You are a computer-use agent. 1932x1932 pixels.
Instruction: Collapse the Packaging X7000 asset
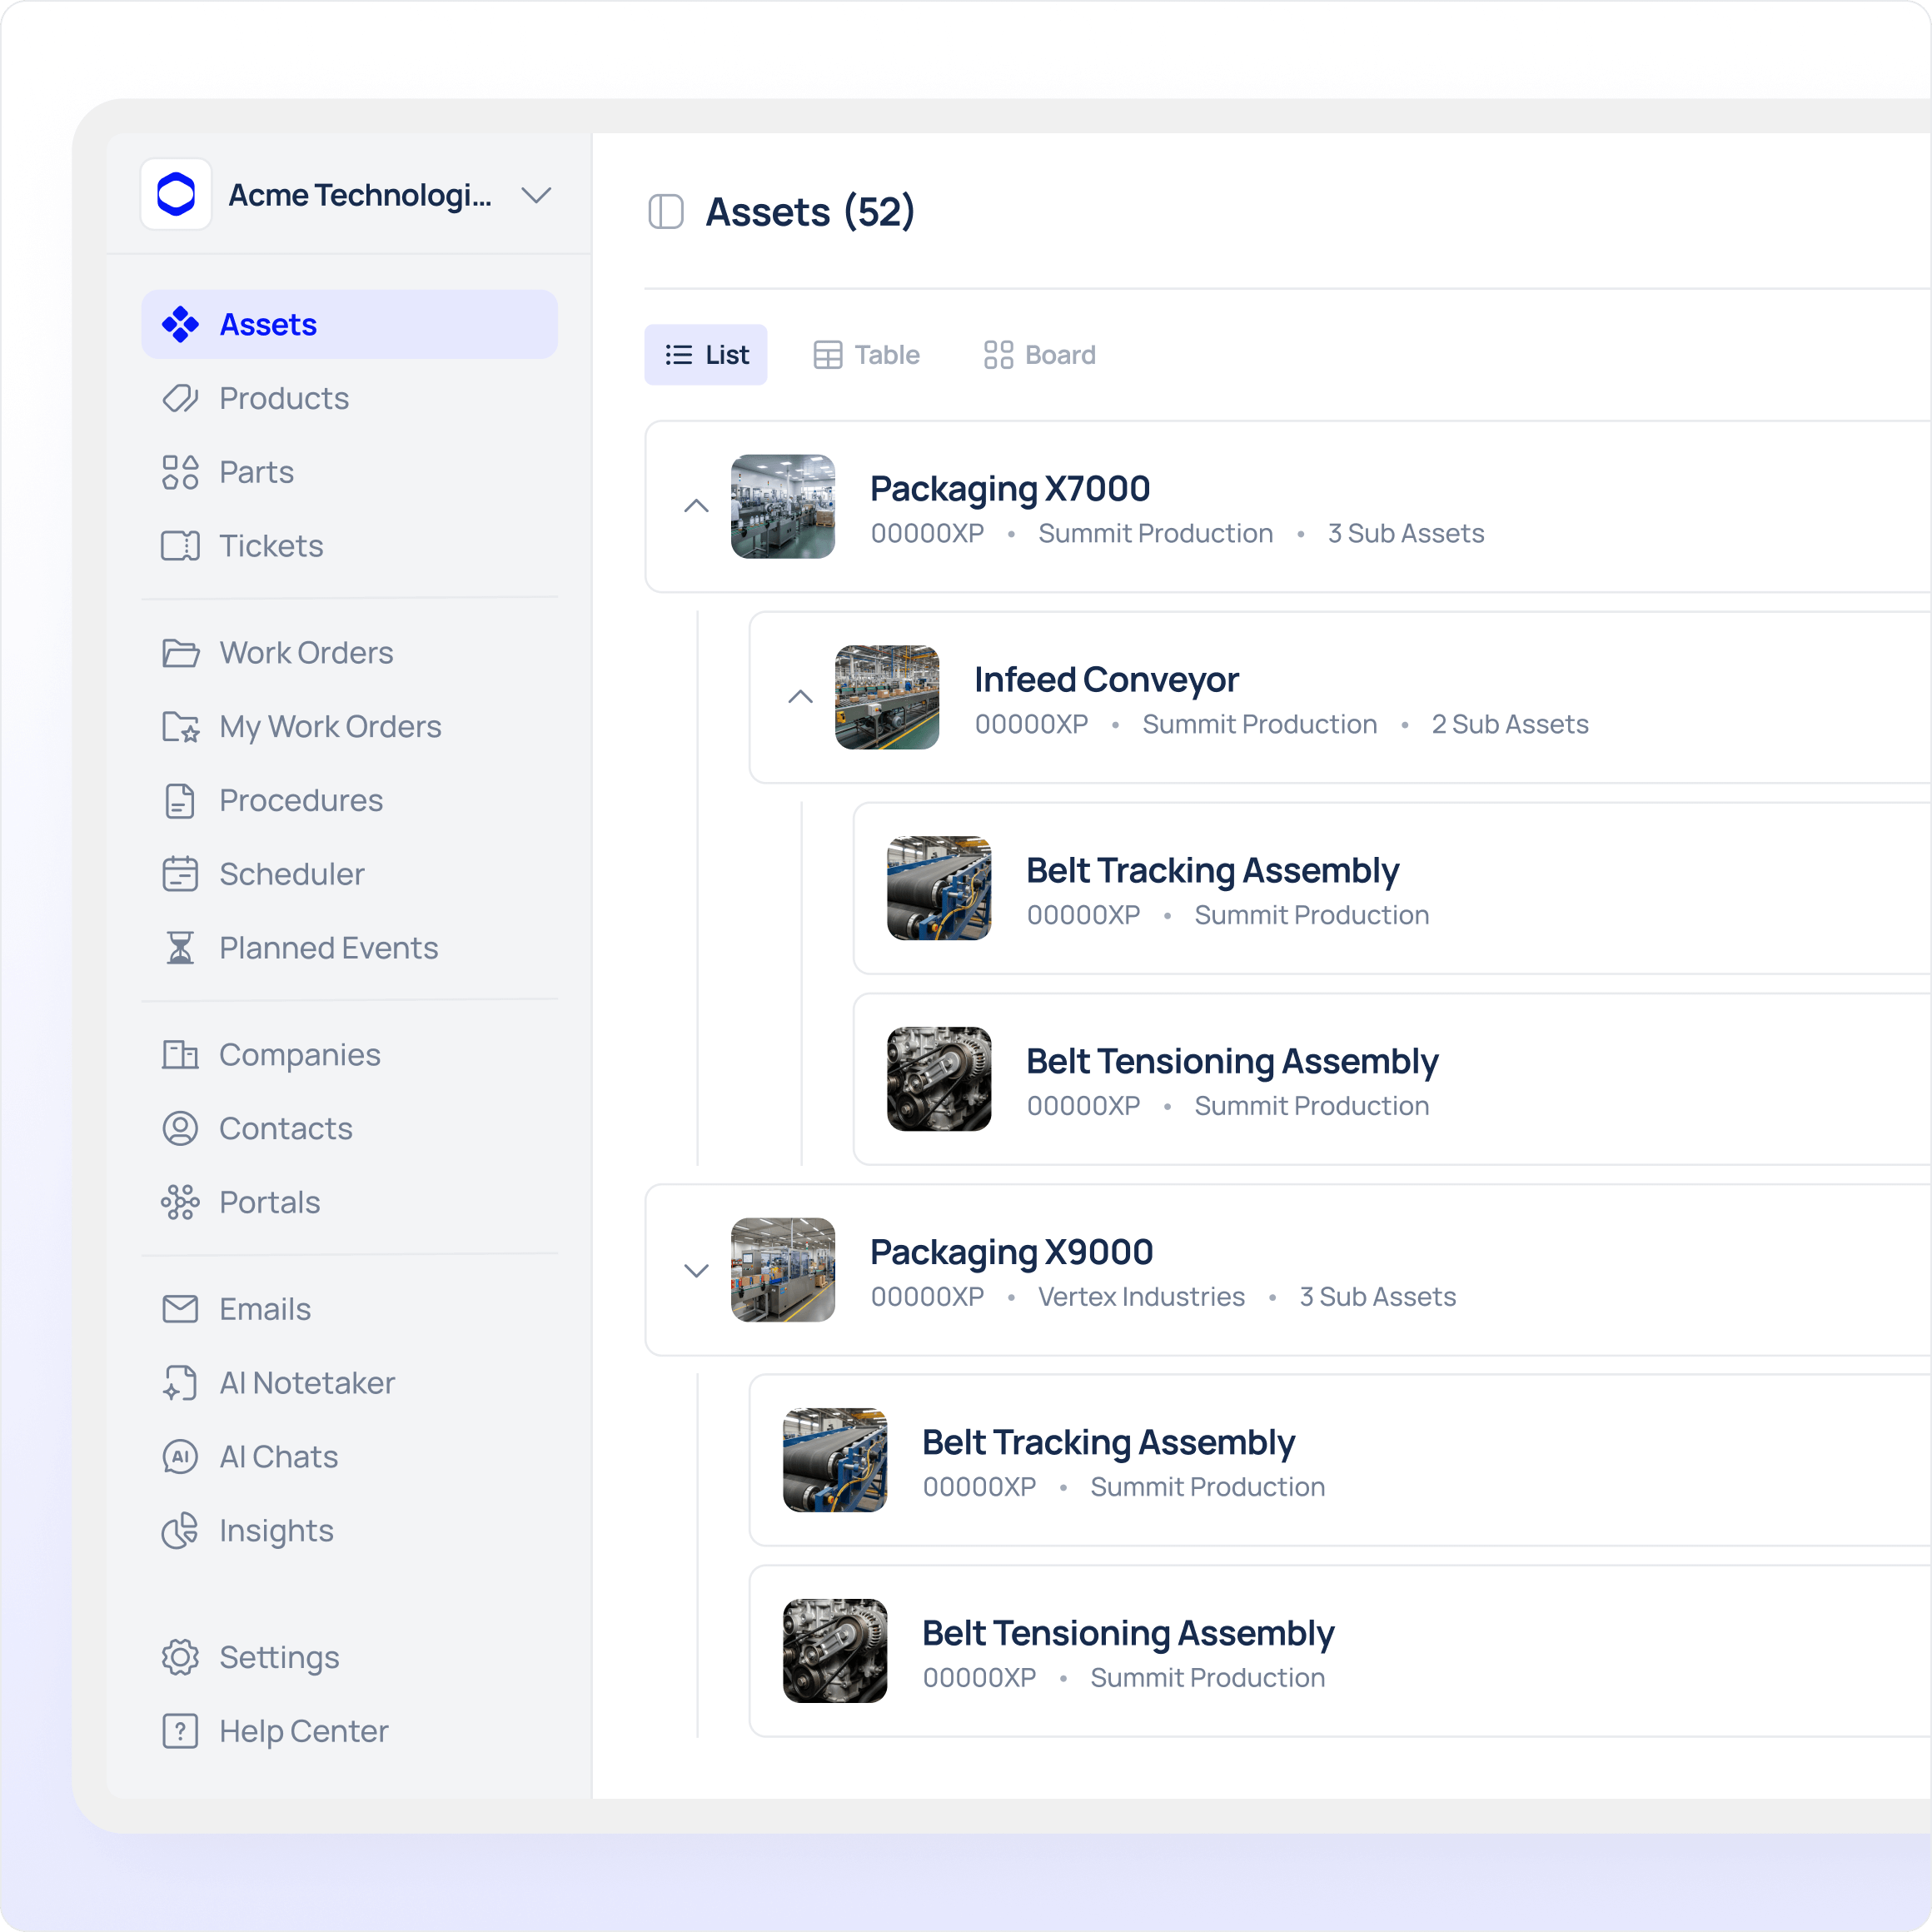[x=696, y=506]
